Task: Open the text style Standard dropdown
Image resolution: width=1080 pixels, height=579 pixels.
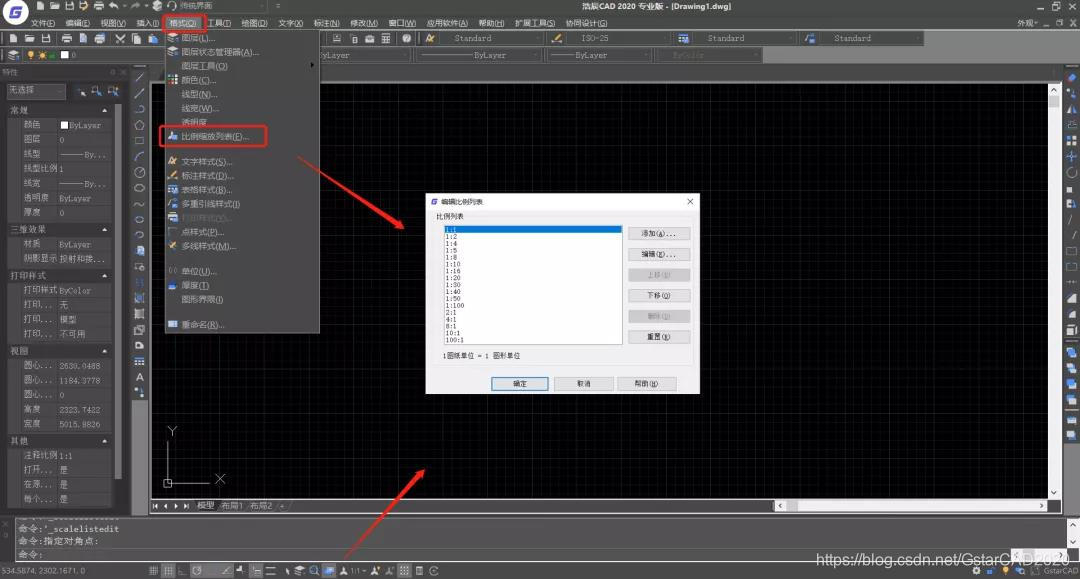Action: click(x=491, y=39)
